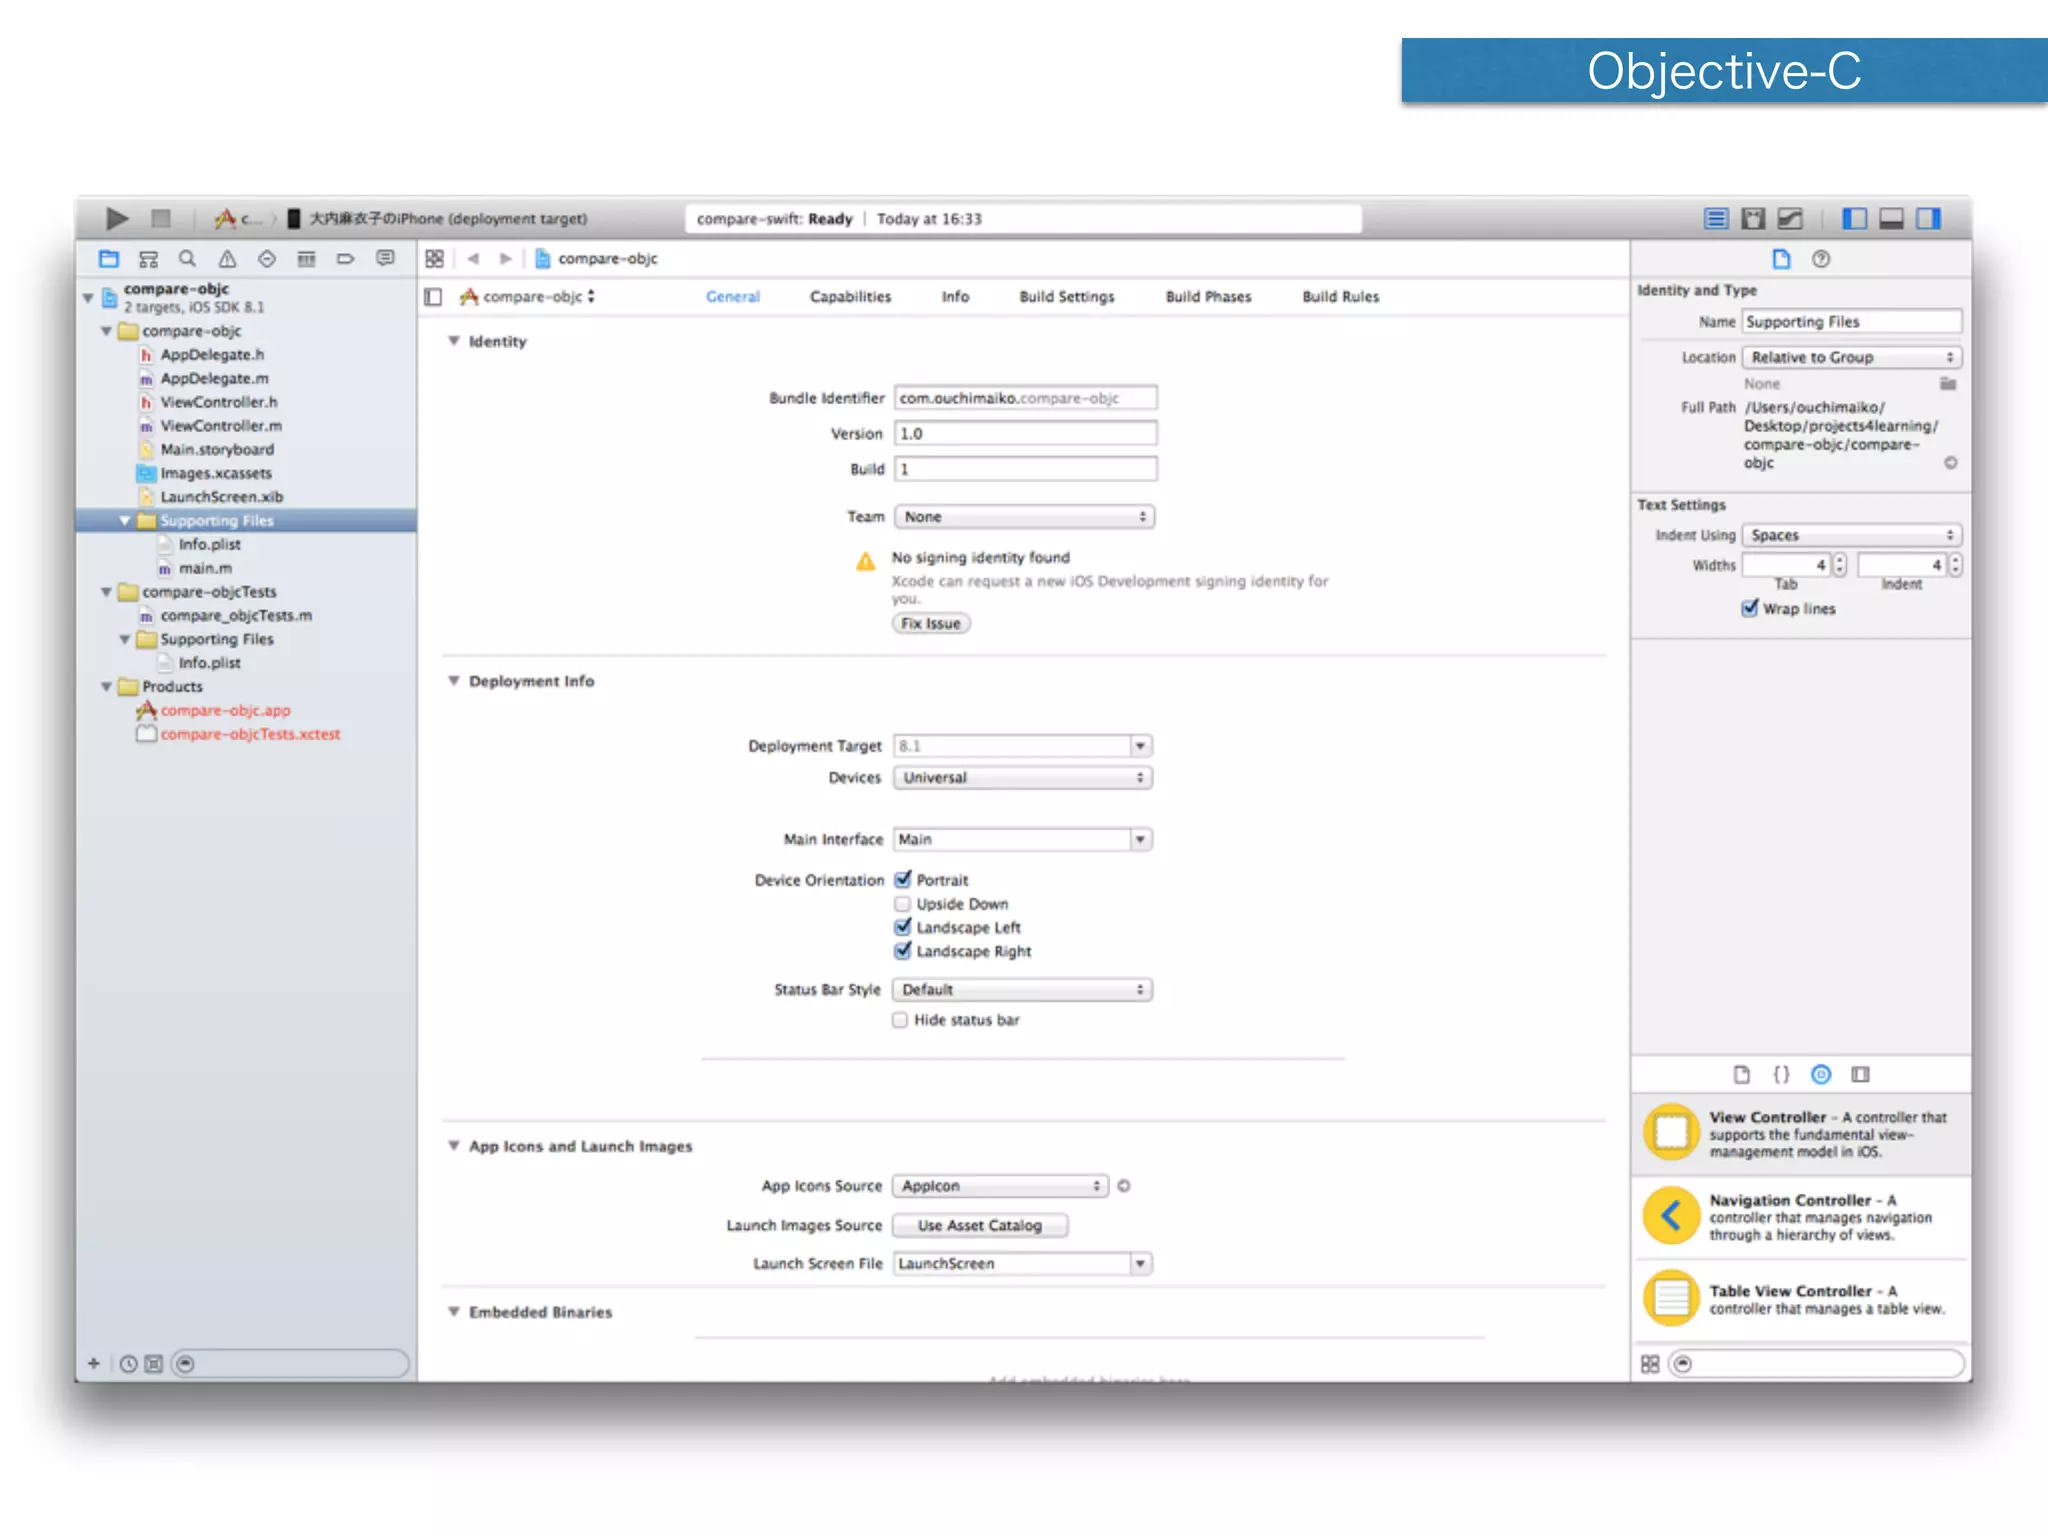Screen dimensions: 2048x1536
Task: Enable Hide status bar checkbox
Action: coord(900,1020)
